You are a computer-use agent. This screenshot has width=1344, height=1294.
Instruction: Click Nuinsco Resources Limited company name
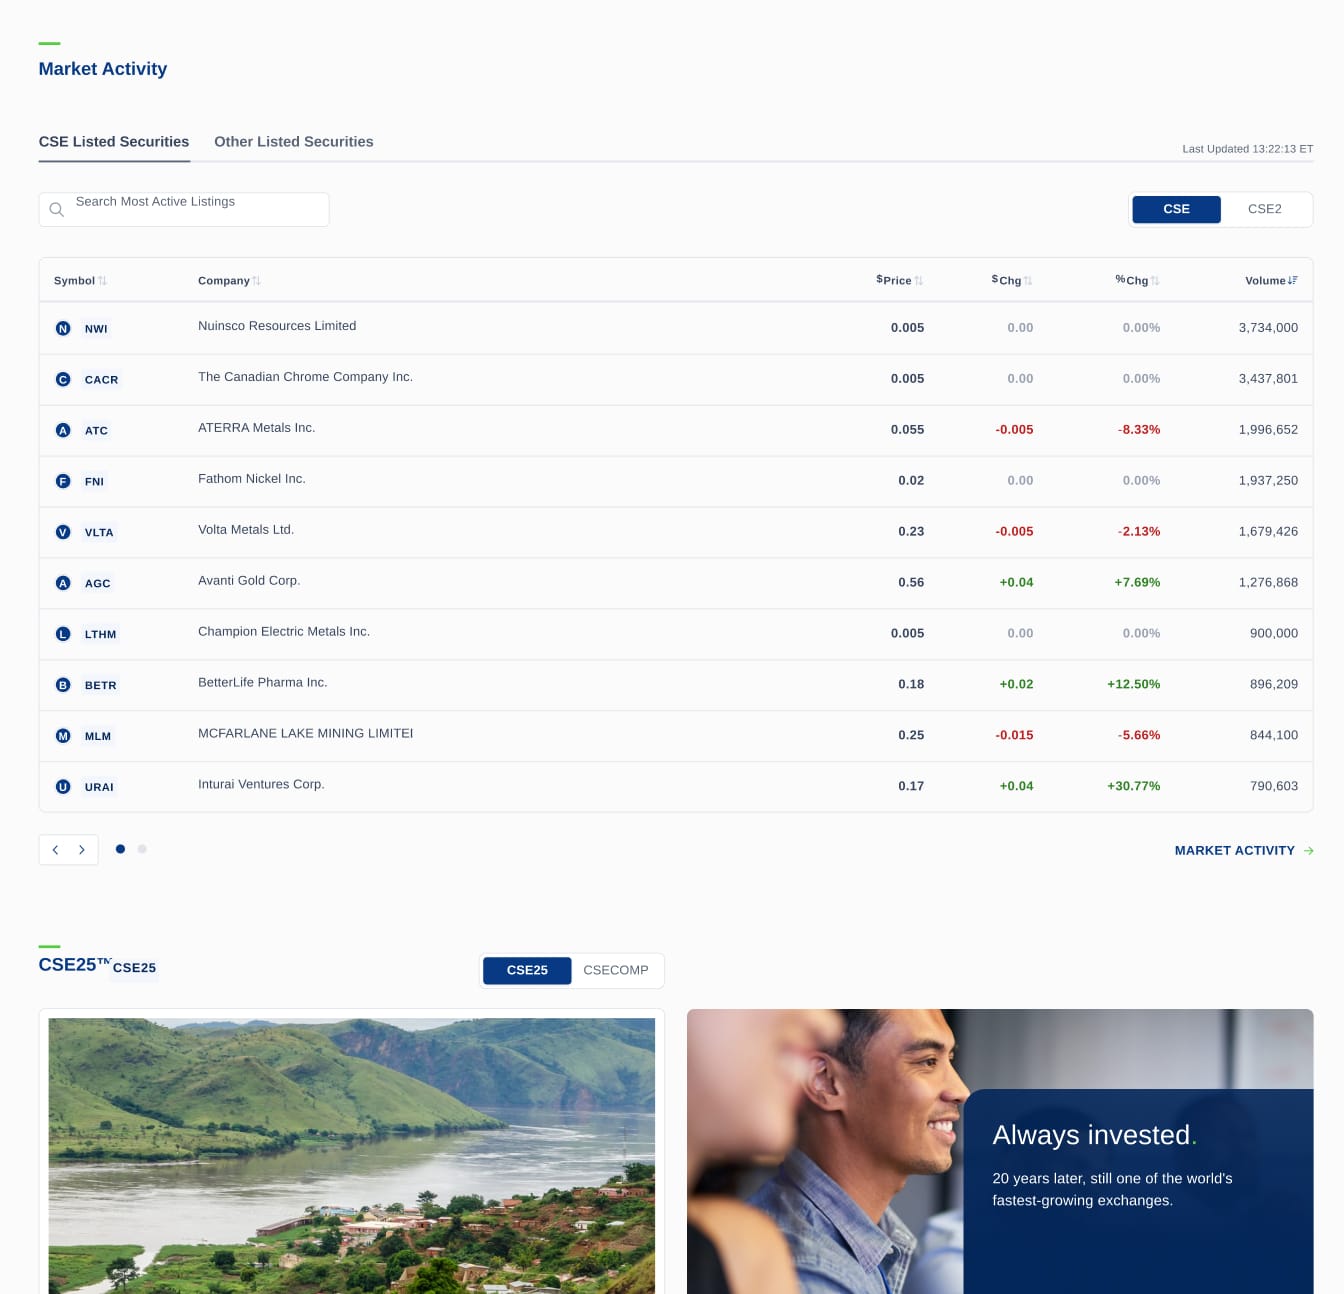pyautogui.click(x=277, y=326)
